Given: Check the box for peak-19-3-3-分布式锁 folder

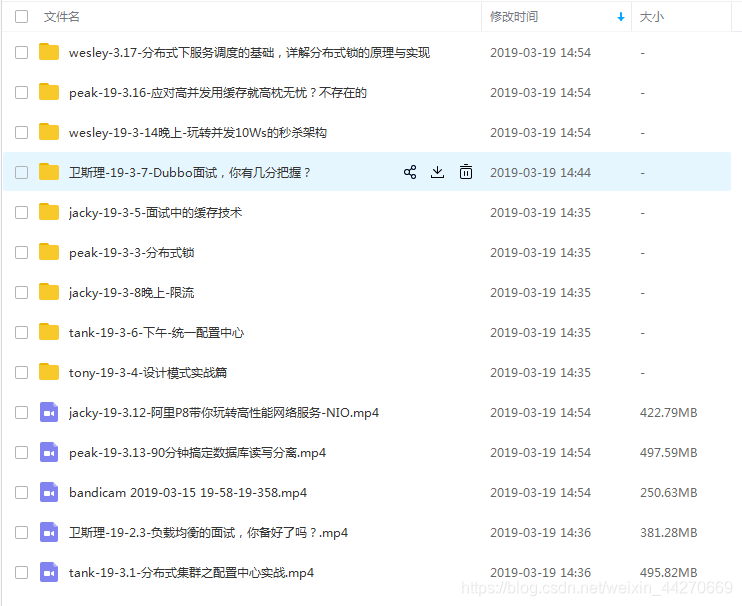Looking at the screenshot, I should click(x=21, y=252).
